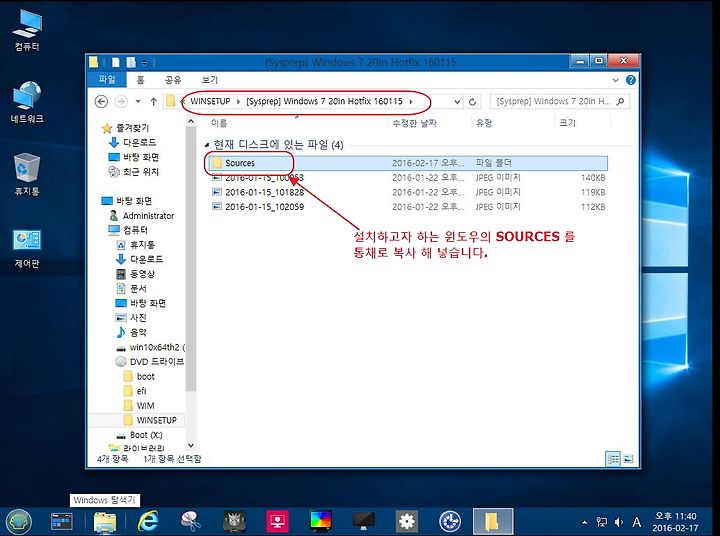
Task: Click the breadcrumb arrow after WINSETUP
Action: (x=238, y=102)
